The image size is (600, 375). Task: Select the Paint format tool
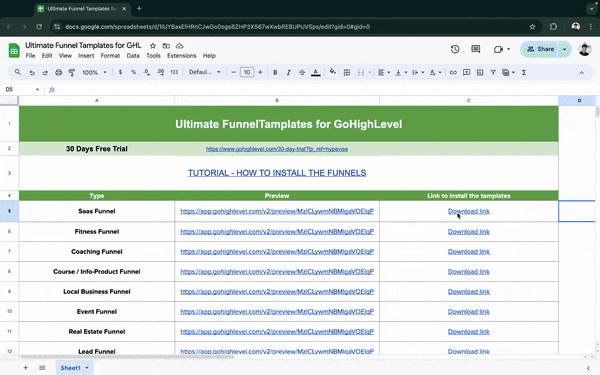(x=72, y=72)
